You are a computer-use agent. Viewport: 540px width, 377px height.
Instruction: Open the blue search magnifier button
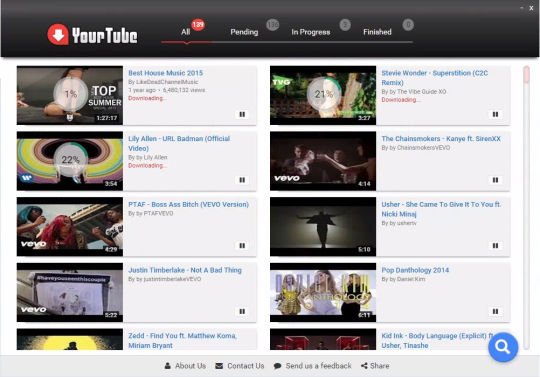(503, 347)
